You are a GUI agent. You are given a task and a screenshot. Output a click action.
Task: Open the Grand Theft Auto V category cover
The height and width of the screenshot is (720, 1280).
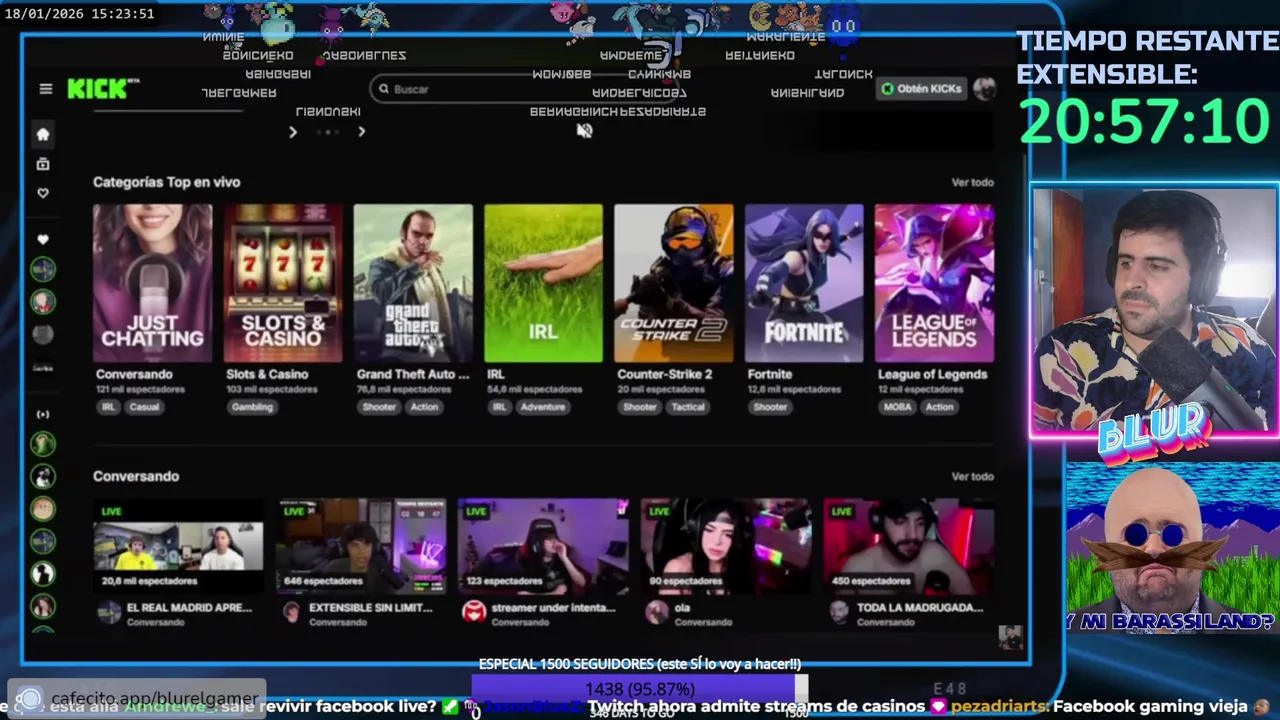coord(413,283)
